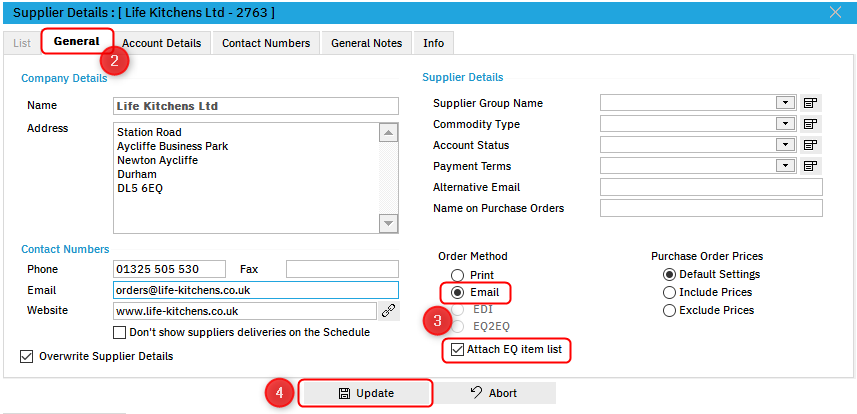
Task: Expand Payment Terms dropdown
Action: point(785,166)
